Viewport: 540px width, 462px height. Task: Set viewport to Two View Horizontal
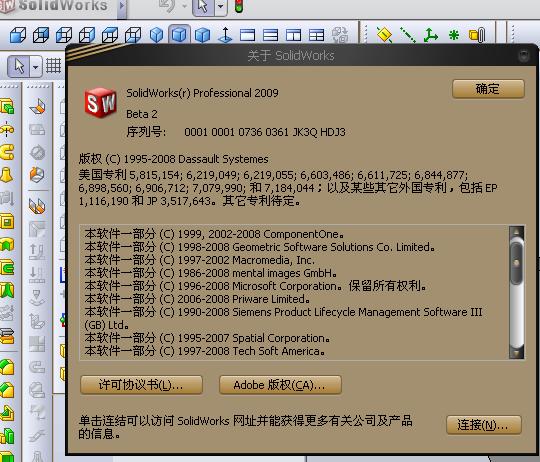[270, 35]
